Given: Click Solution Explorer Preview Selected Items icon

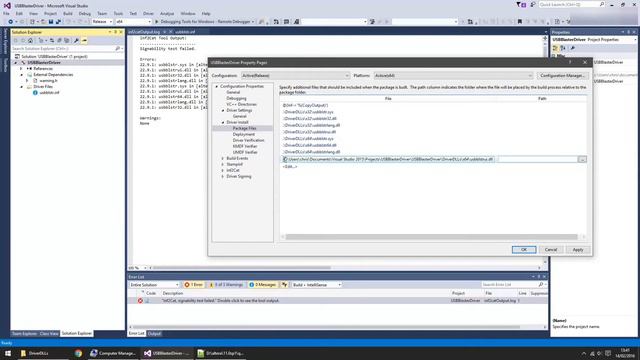Looking at the screenshot, I should click(x=84, y=40).
